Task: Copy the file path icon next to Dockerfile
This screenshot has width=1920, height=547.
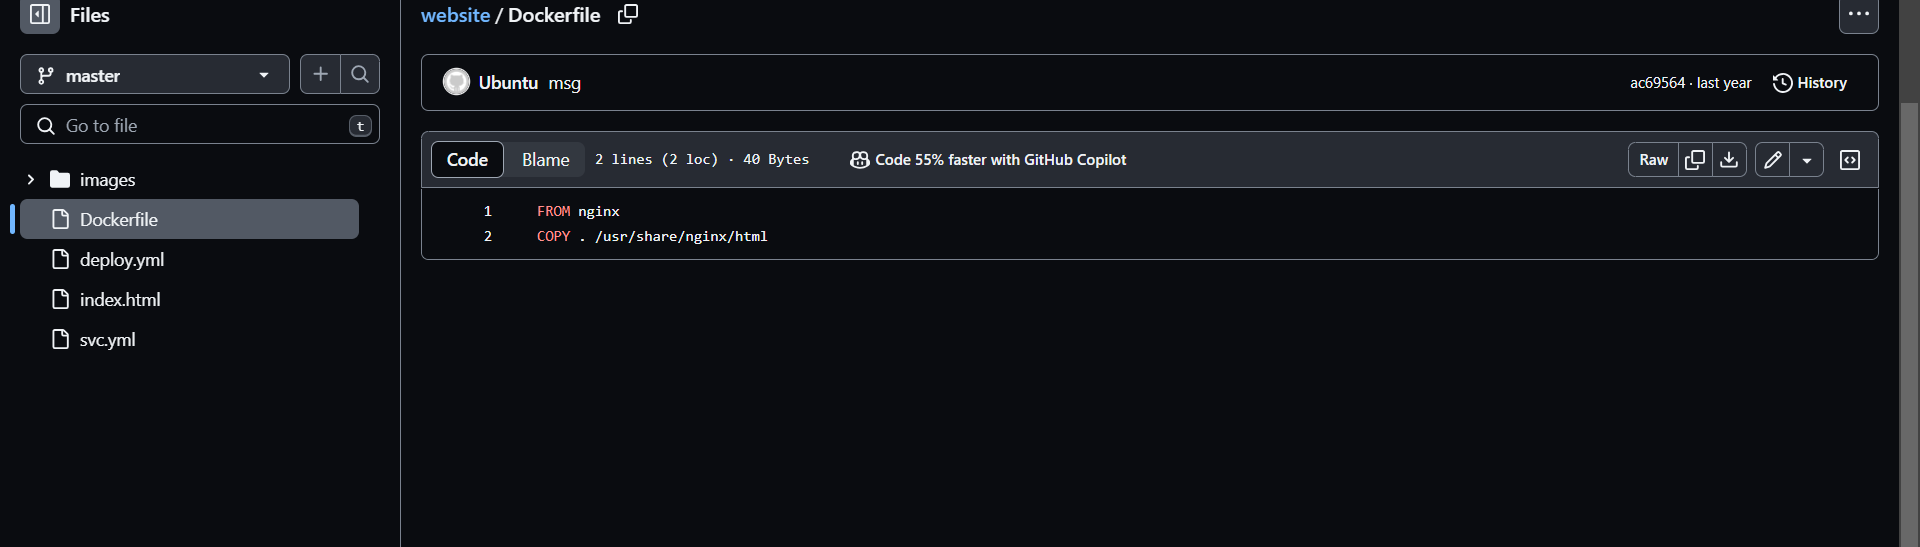Action: click(x=628, y=14)
